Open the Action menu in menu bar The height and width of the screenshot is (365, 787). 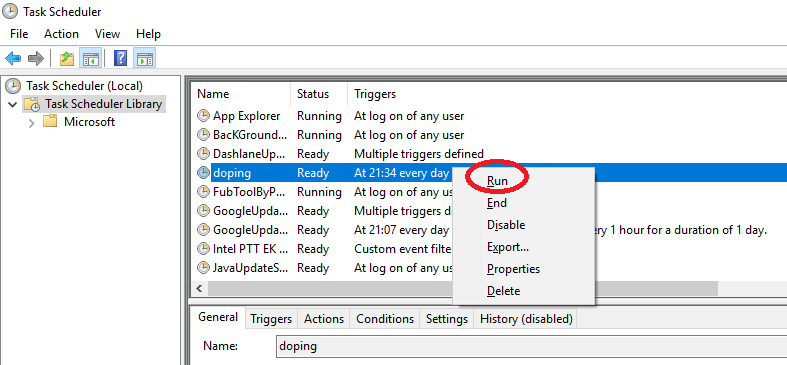pos(61,34)
